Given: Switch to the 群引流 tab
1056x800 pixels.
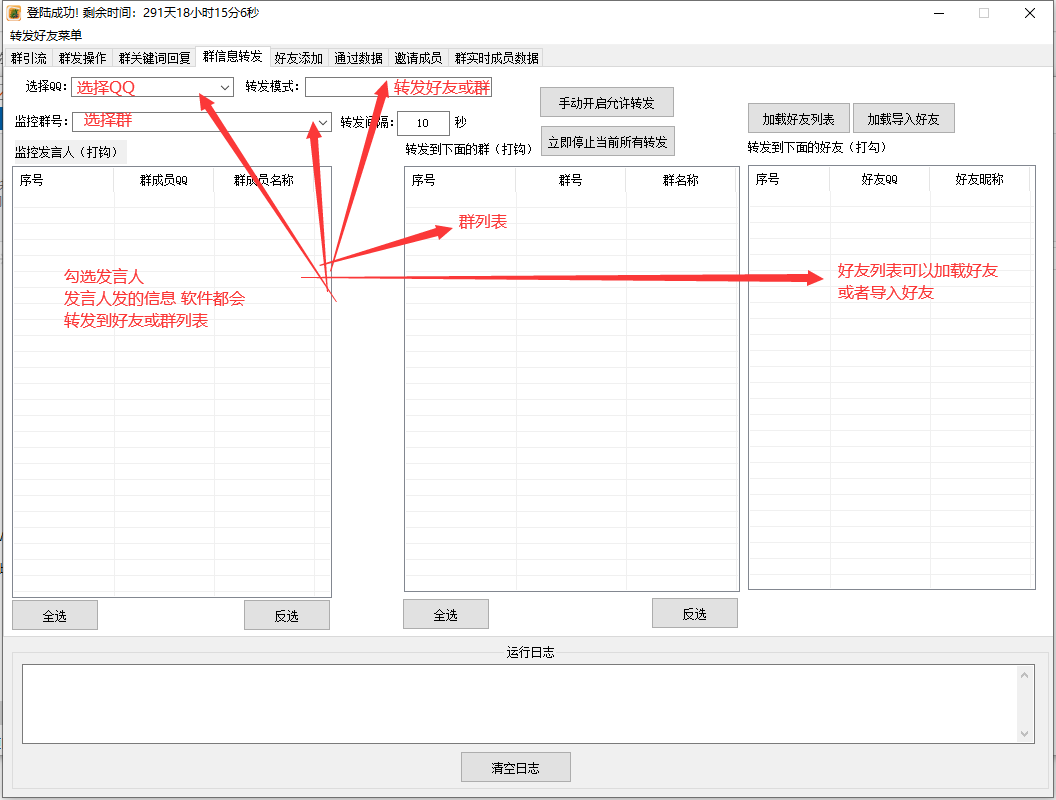Looking at the screenshot, I should click(x=29, y=58).
